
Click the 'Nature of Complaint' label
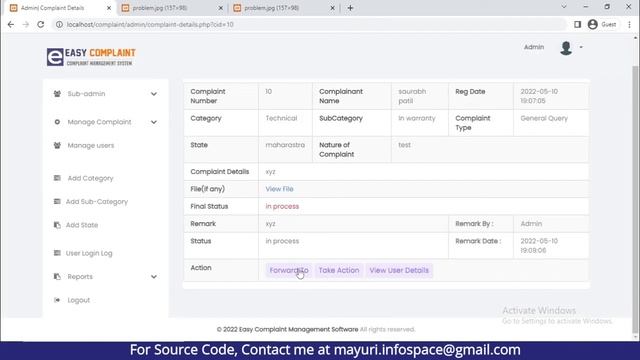point(336,149)
